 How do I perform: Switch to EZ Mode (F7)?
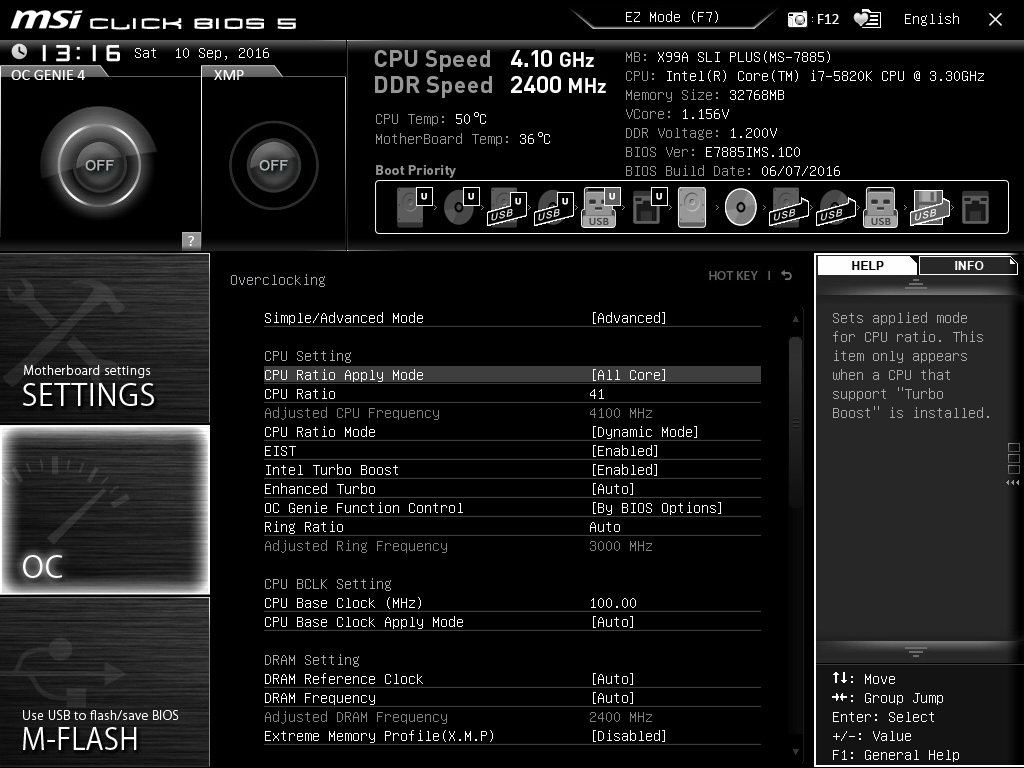pyautogui.click(x=672, y=18)
